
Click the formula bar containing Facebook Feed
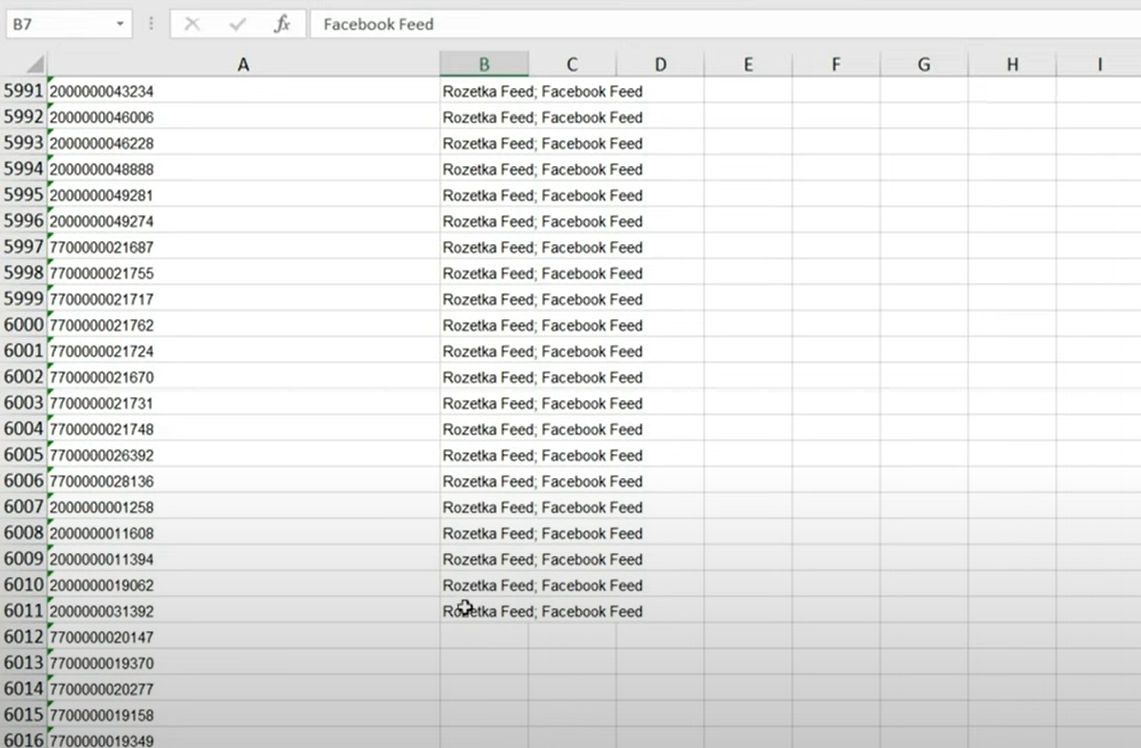tap(725, 24)
